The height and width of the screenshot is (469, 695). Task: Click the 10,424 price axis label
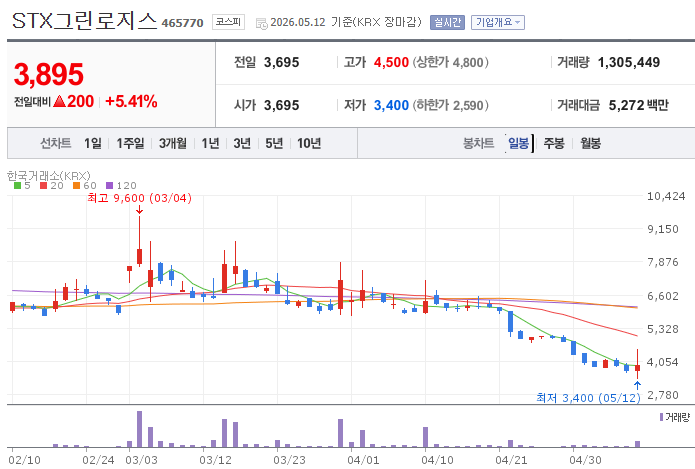tap(666, 196)
